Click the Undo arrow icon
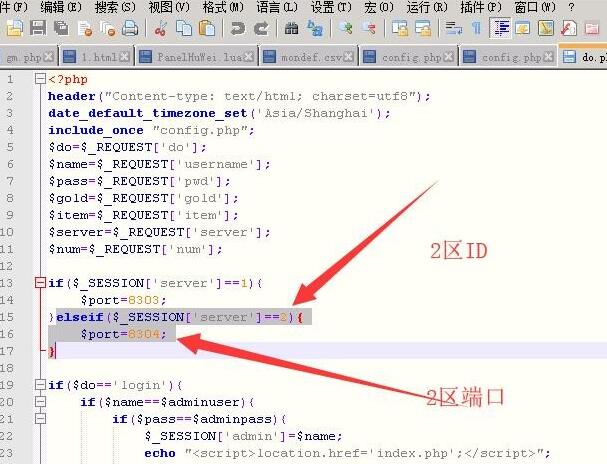607x464 pixels. pos(237,29)
